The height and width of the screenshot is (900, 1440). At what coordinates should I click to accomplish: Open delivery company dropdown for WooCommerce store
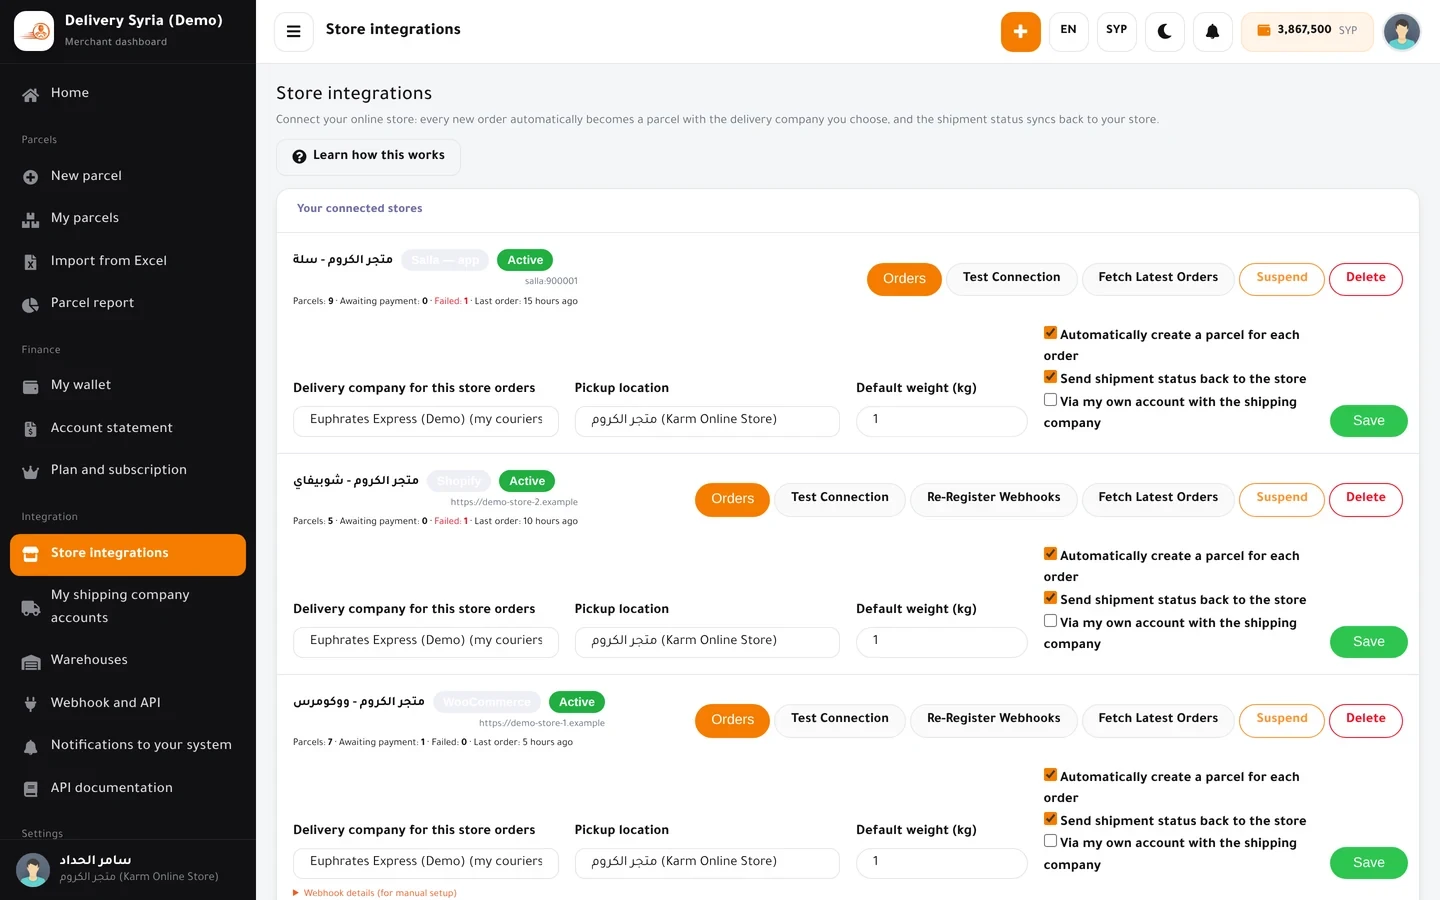click(426, 863)
